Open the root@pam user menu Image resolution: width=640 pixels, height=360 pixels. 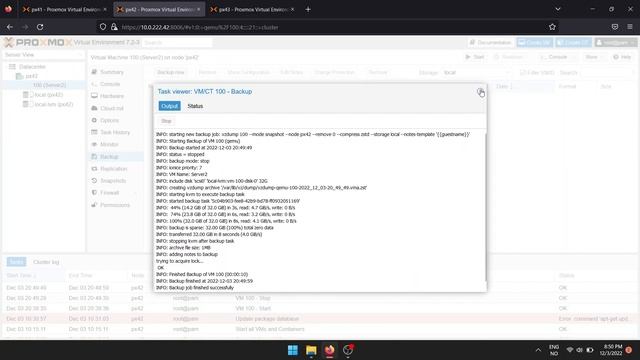pyautogui.click(x=615, y=42)
